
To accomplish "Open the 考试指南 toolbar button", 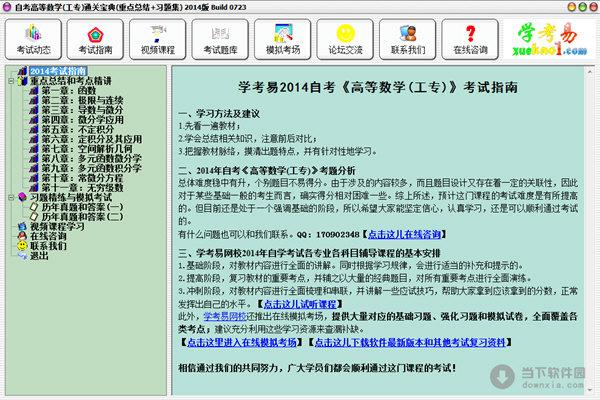I will [95, 39].
